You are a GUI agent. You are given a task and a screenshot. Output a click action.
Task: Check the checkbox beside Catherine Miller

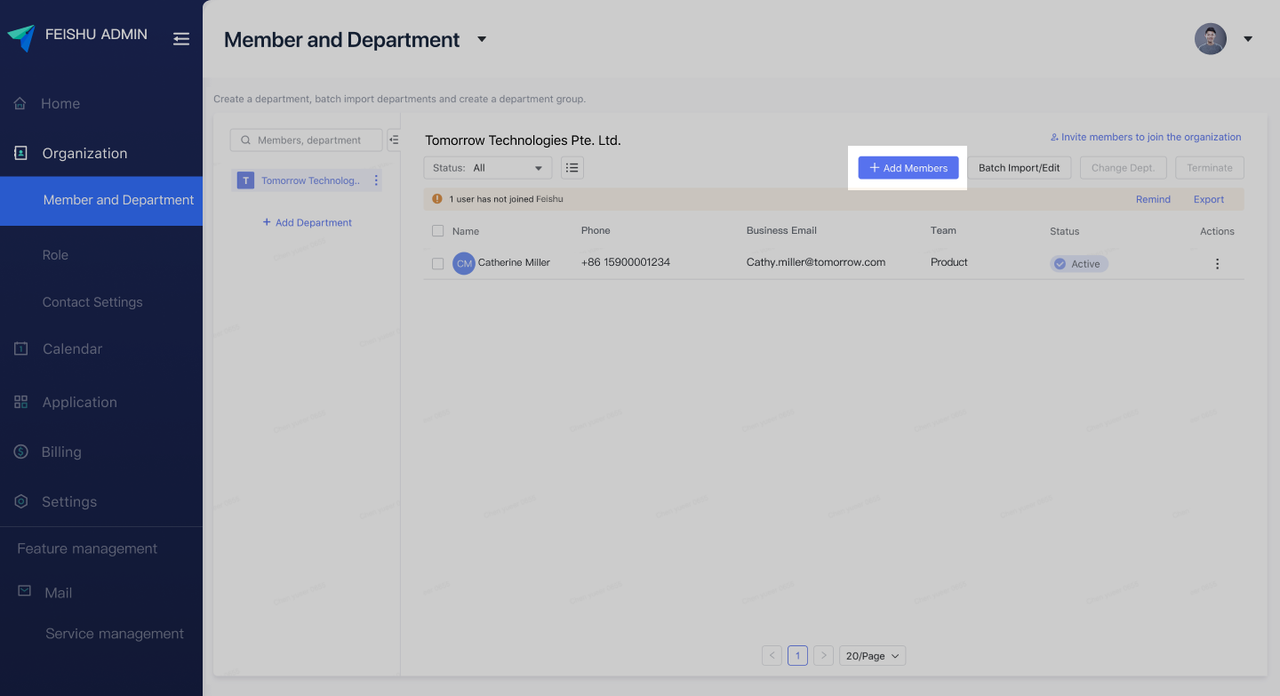pos(437,263)
